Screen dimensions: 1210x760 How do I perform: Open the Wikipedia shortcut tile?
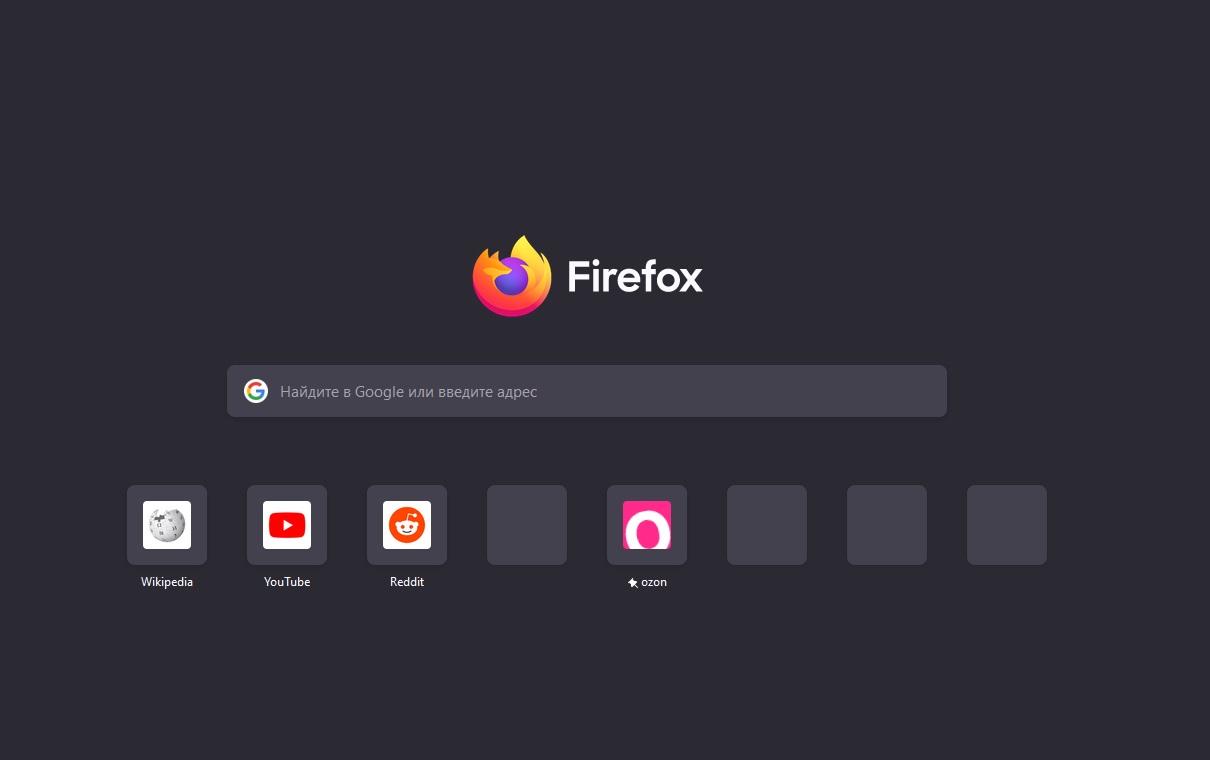coord(167,525)
